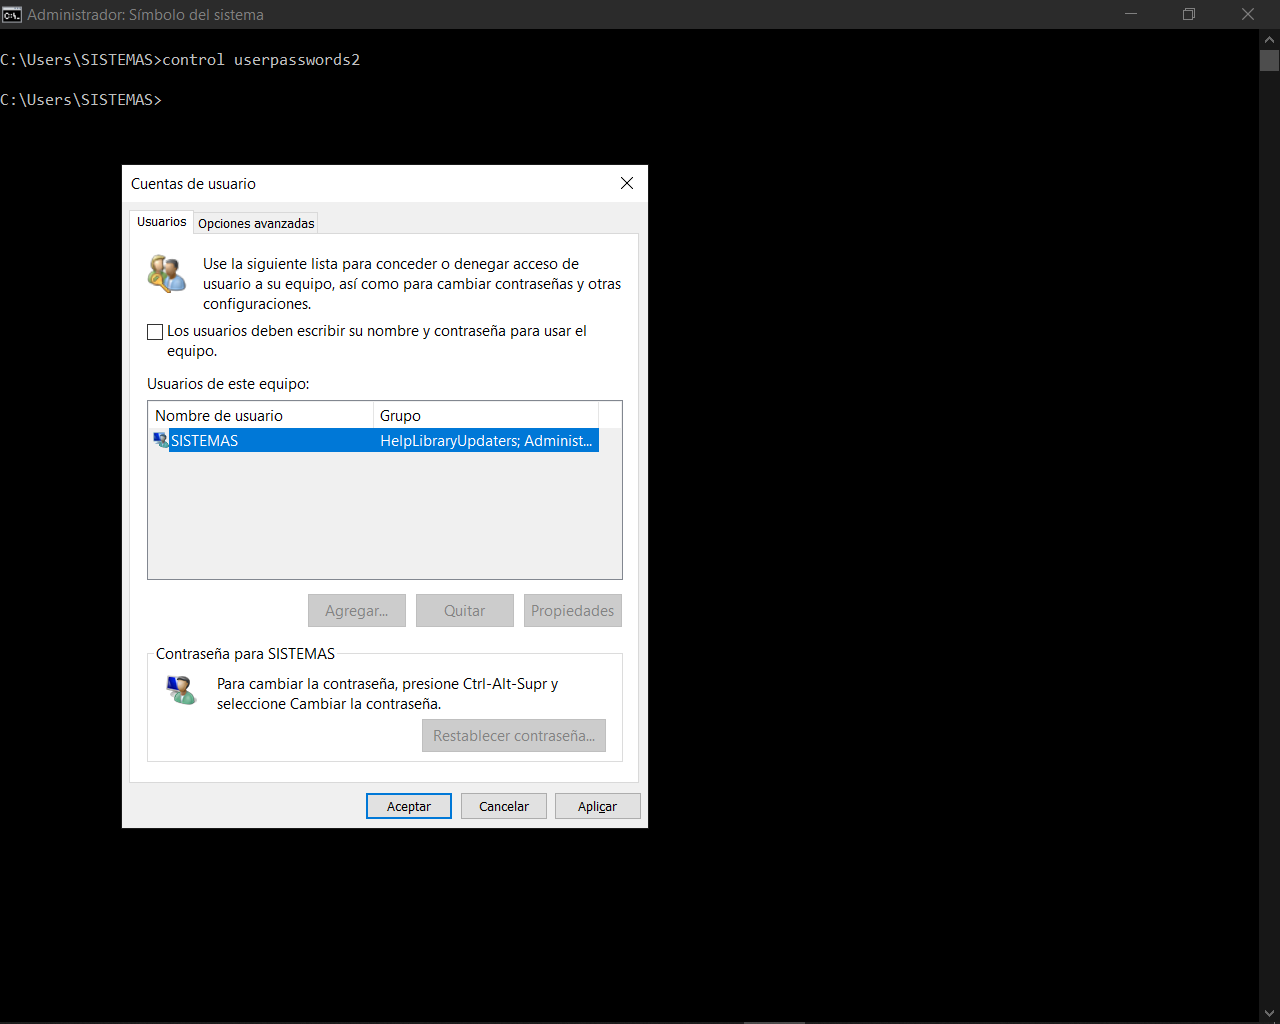Click Restablecer contraseña for SISTEMAS
The image size is (1280, 1024).
tap(513, 735)
